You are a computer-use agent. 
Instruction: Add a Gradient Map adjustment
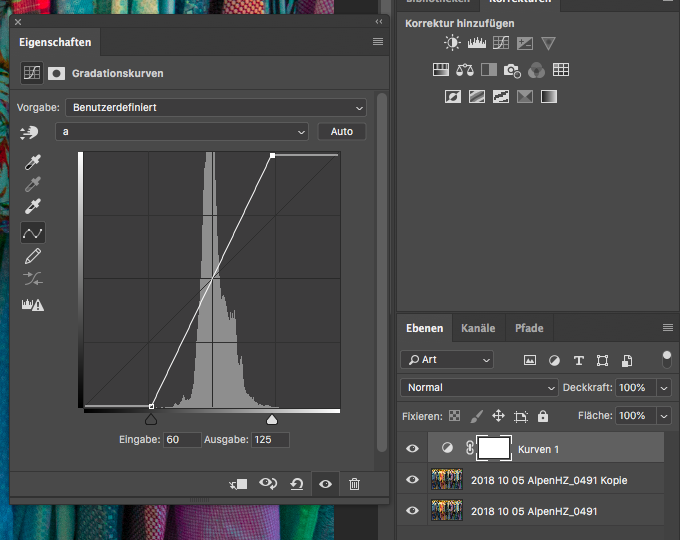[549, 96]
